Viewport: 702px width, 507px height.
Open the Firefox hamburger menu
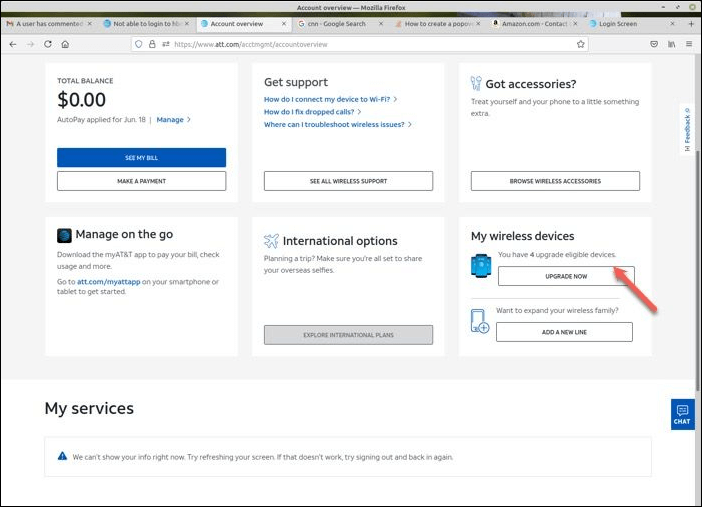coord(689,44)
